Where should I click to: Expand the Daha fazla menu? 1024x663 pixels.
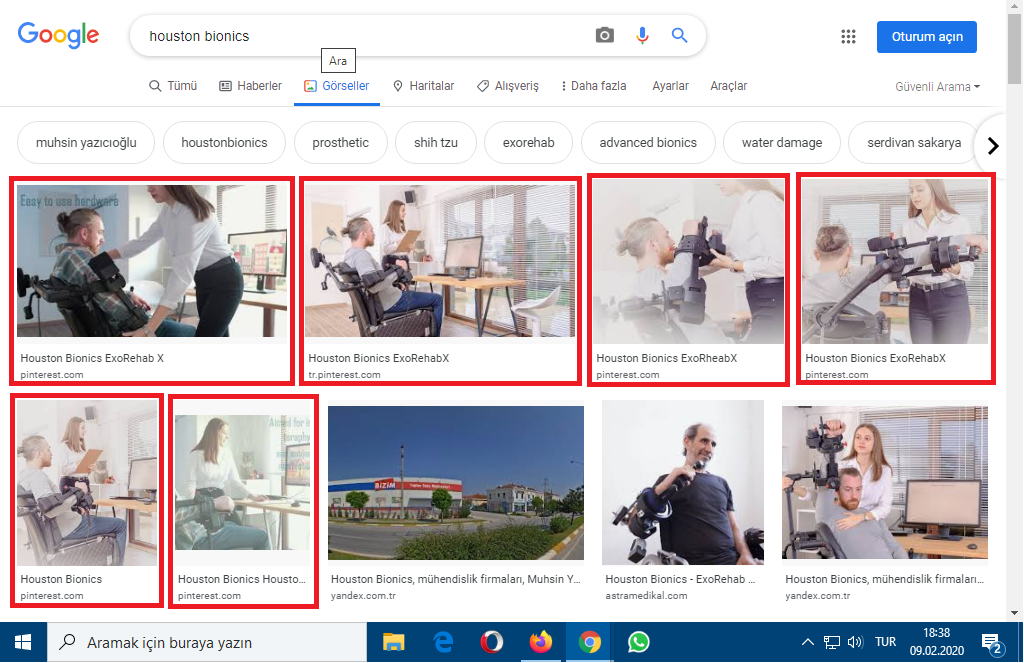tap(594, 86)
